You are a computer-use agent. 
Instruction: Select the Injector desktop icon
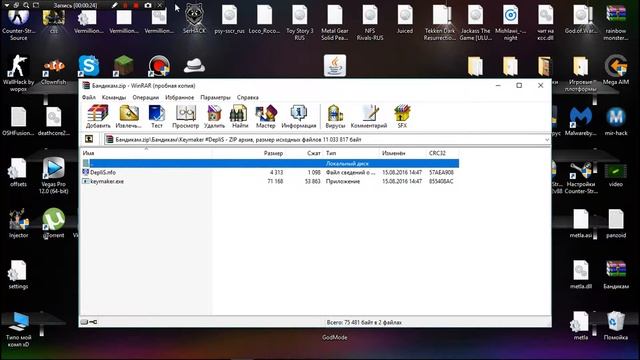click(18, 224)
